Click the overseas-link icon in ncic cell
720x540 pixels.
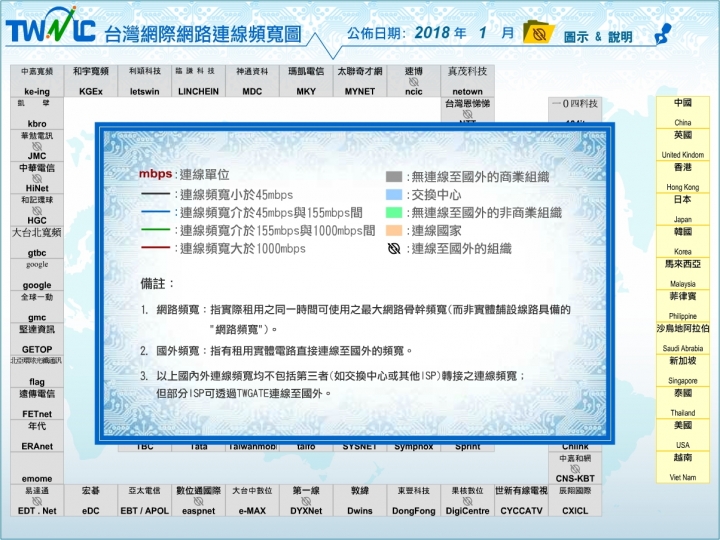414,81
